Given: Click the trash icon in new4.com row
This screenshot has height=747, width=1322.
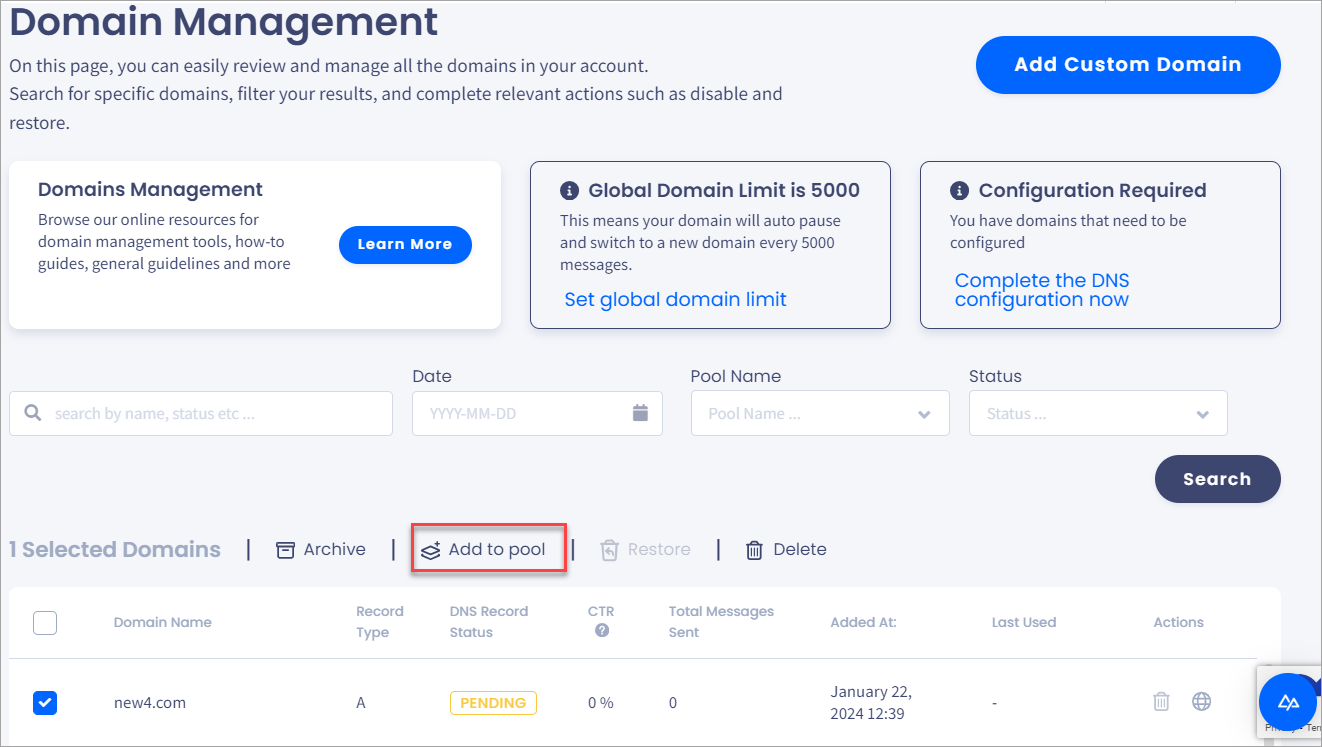Looking at the screenshot, I should click(x=1161, y=701).
